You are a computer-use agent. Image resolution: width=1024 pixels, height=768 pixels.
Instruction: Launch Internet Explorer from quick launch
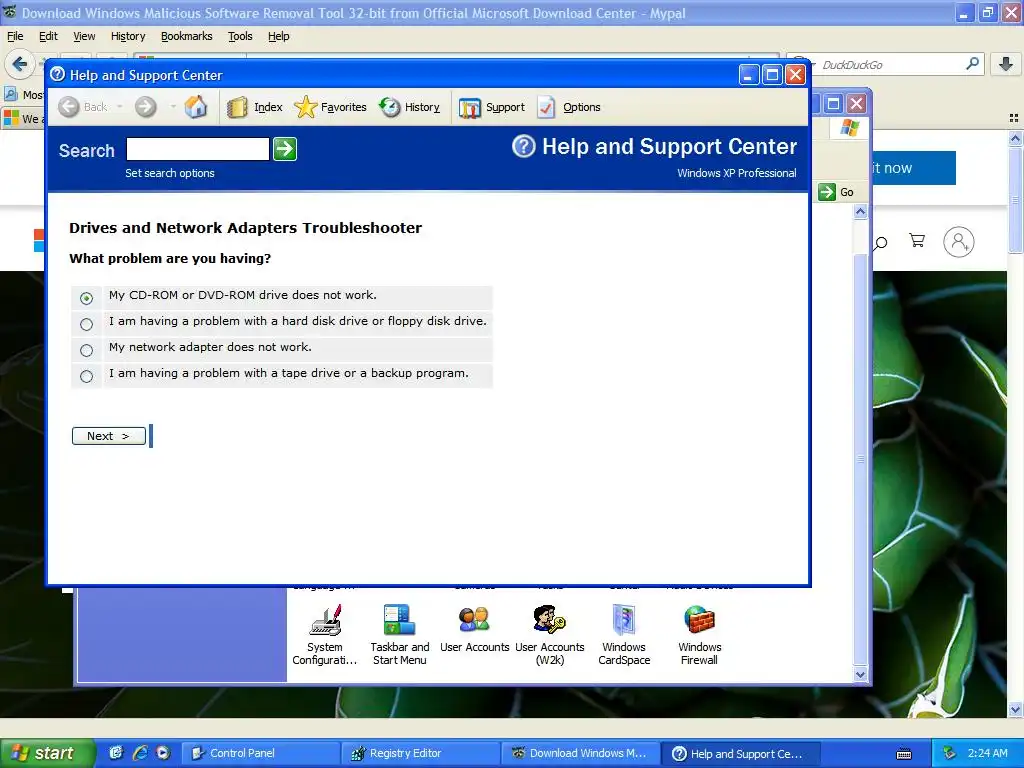[140, 753]
